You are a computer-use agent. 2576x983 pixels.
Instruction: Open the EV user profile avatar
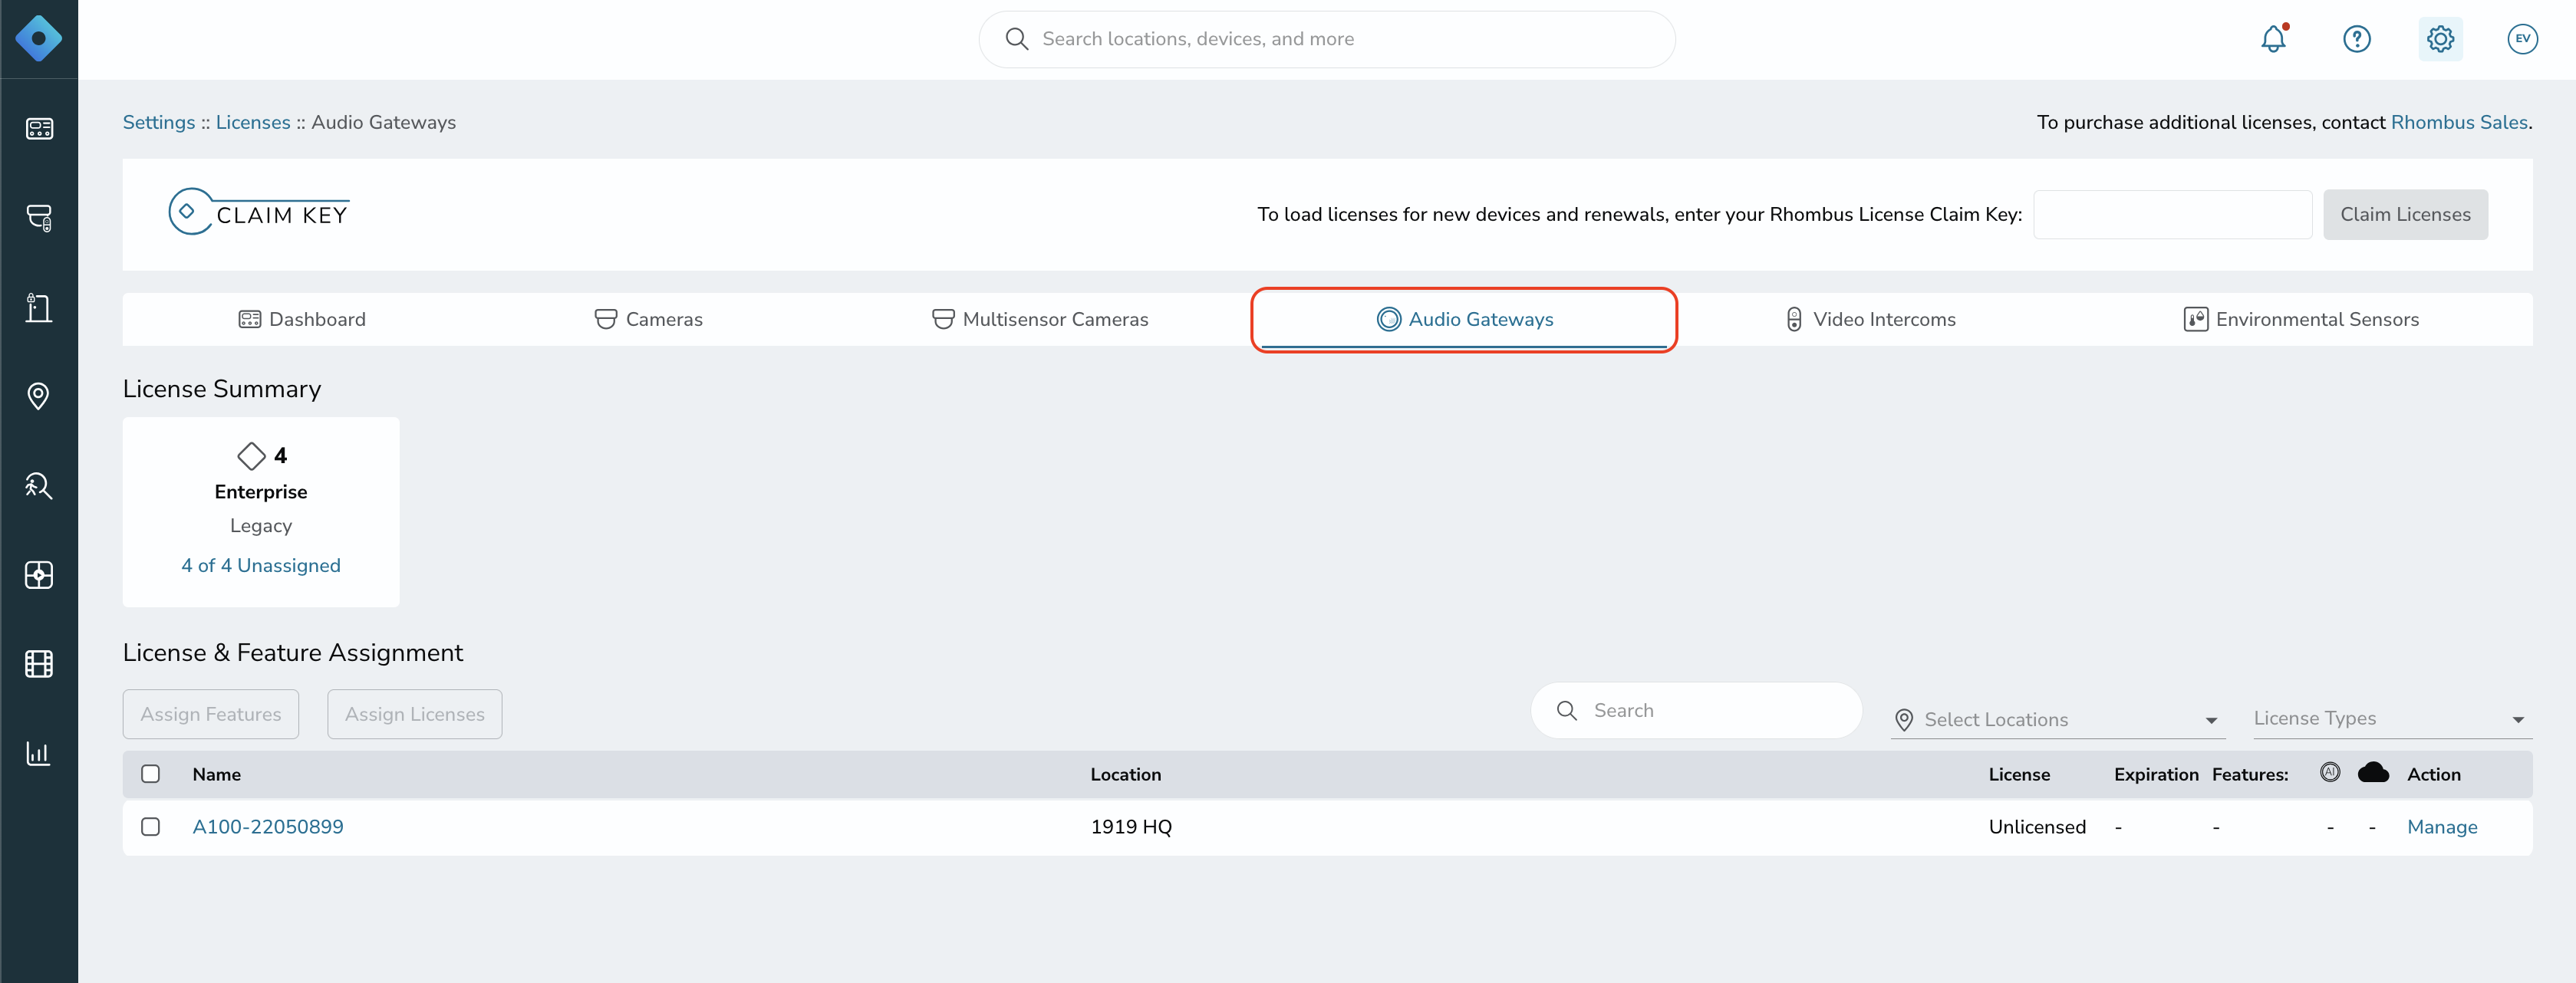pos(2522,39)
